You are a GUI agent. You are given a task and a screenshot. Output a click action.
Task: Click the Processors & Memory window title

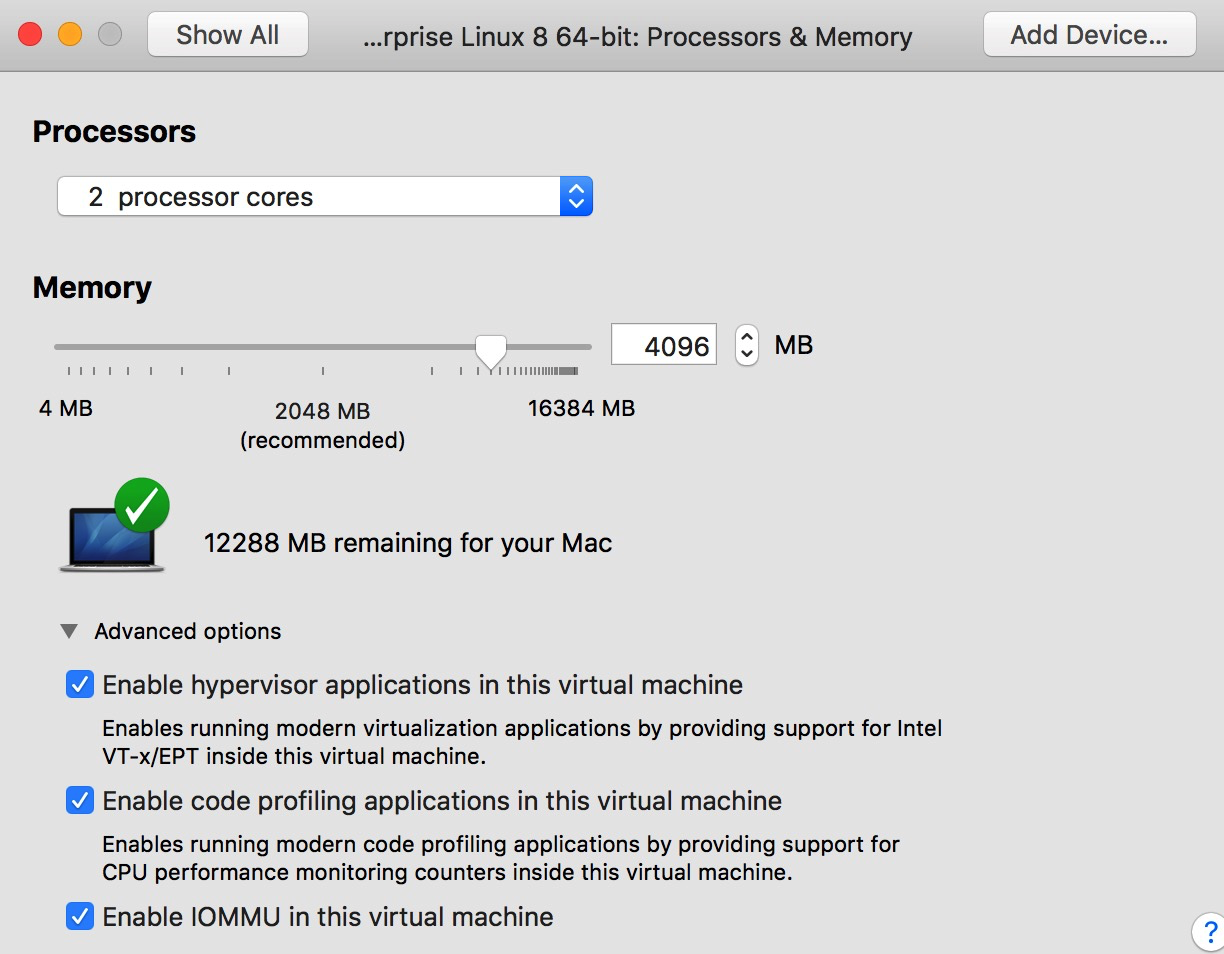tap(638, 37)
